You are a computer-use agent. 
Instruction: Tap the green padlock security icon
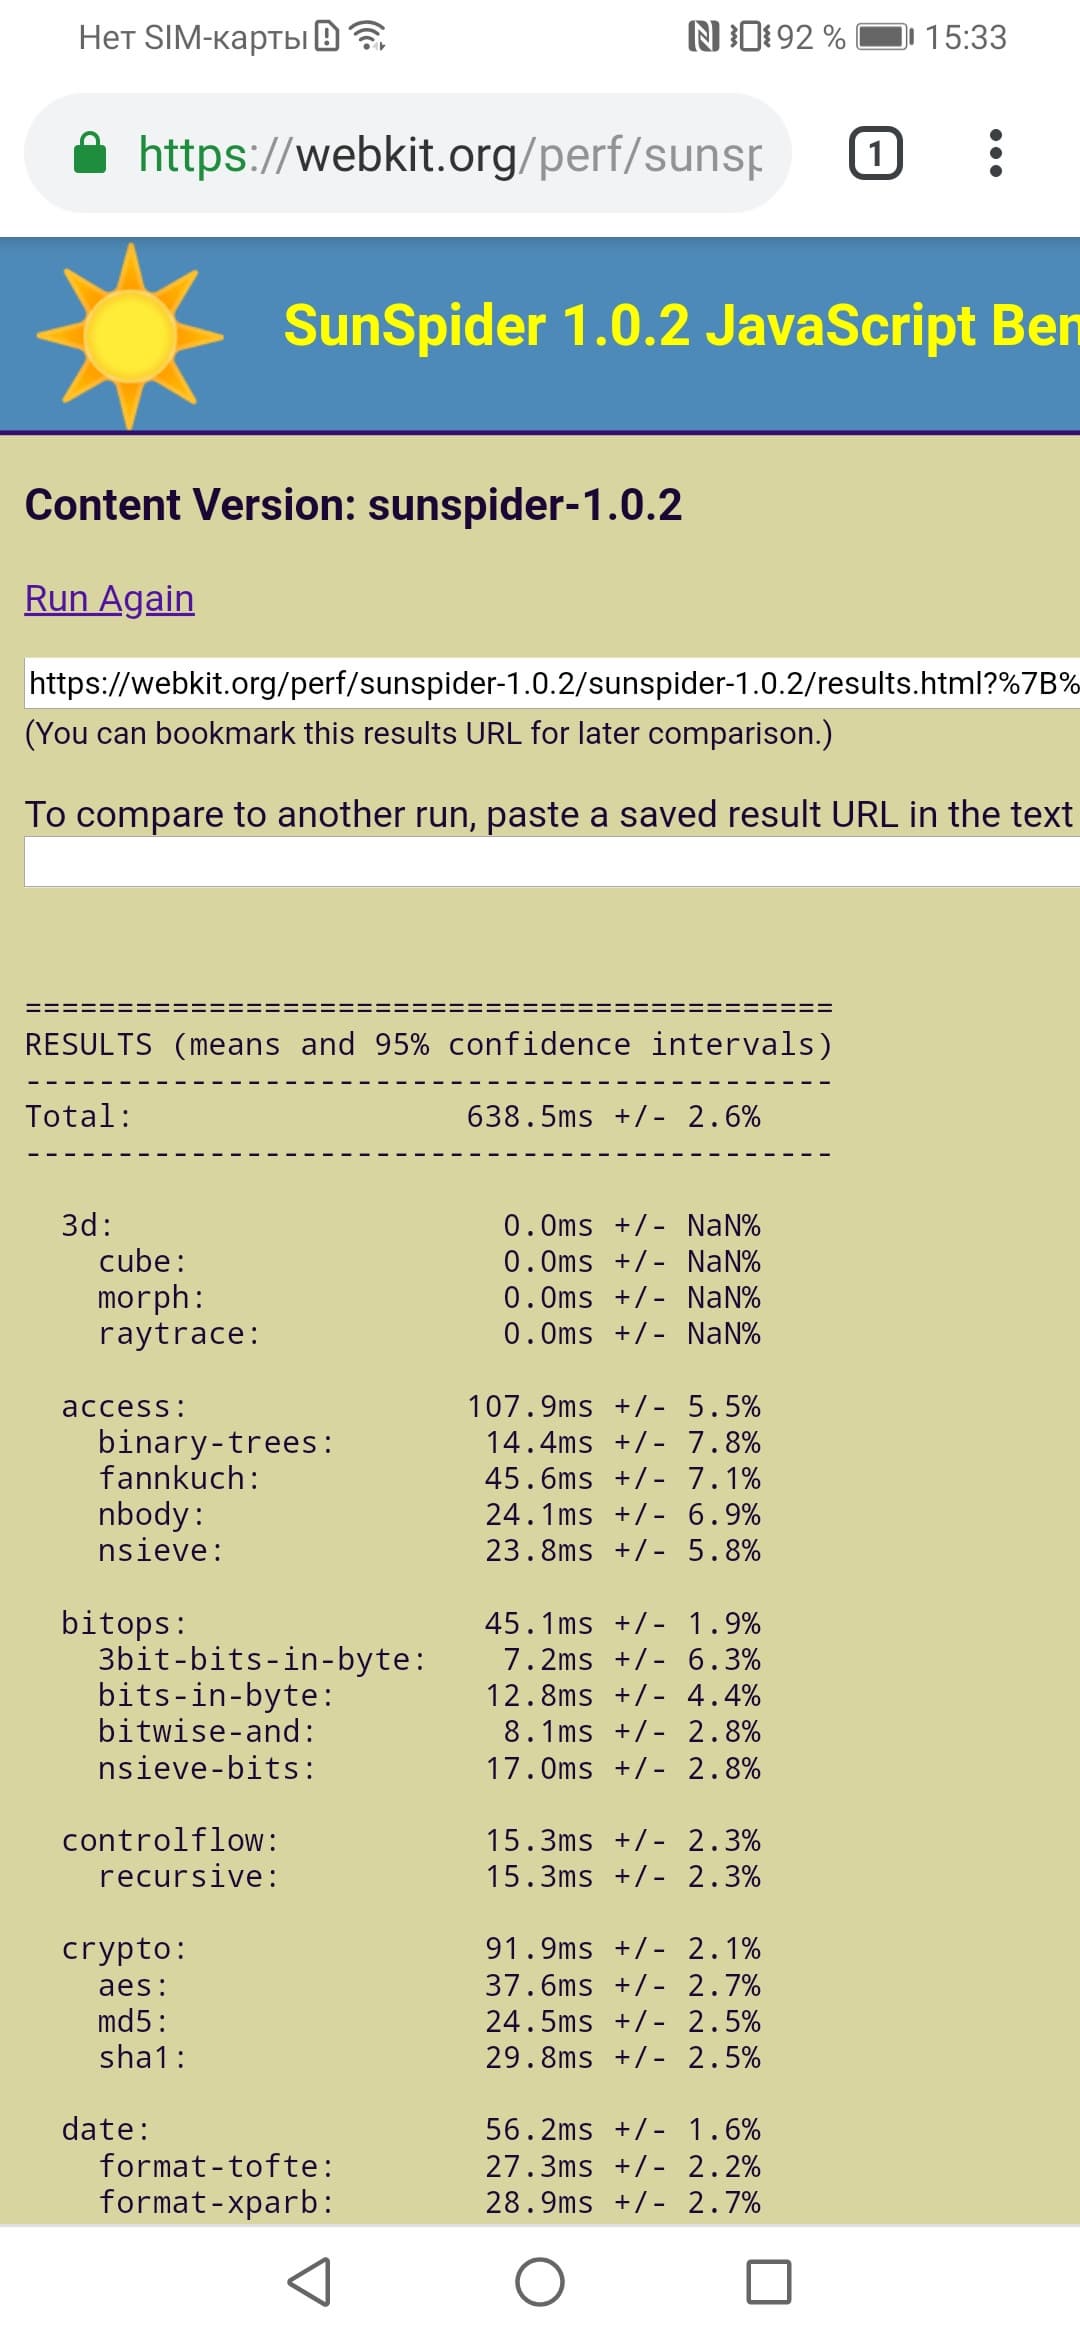coord(90,154)
